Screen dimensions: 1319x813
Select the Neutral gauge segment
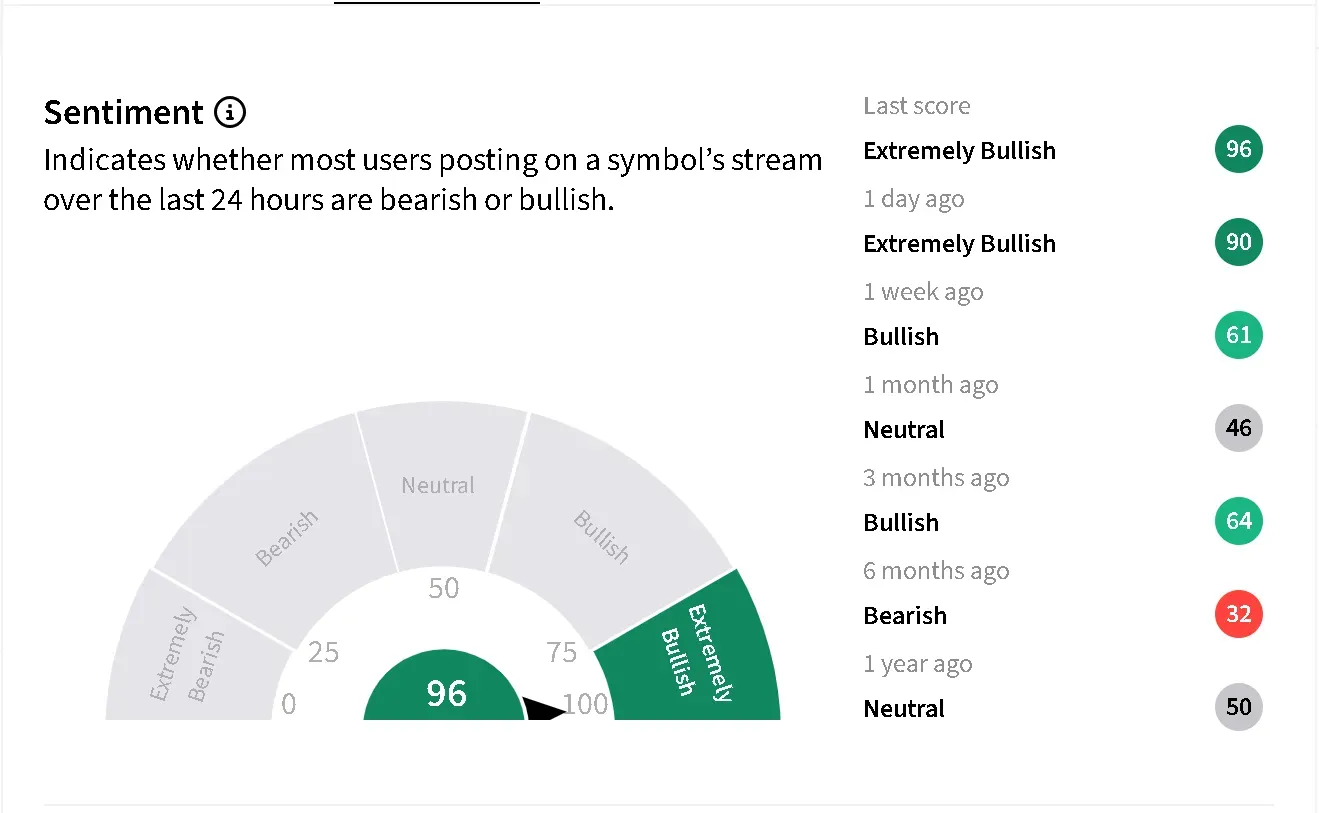point(440,480)
